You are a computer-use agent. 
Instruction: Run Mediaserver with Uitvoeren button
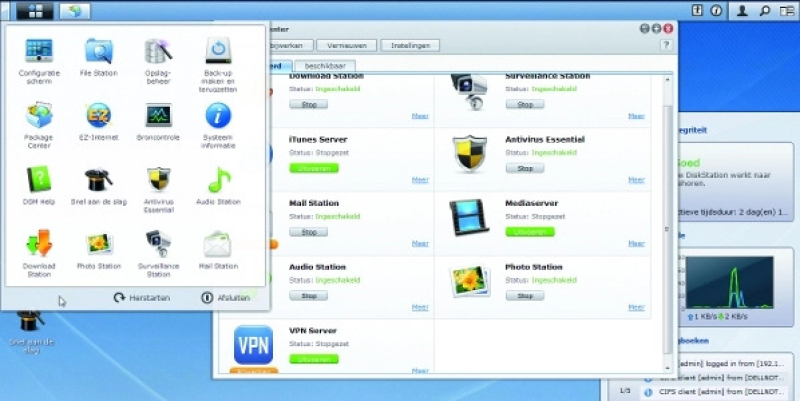[x=530, y=232]
